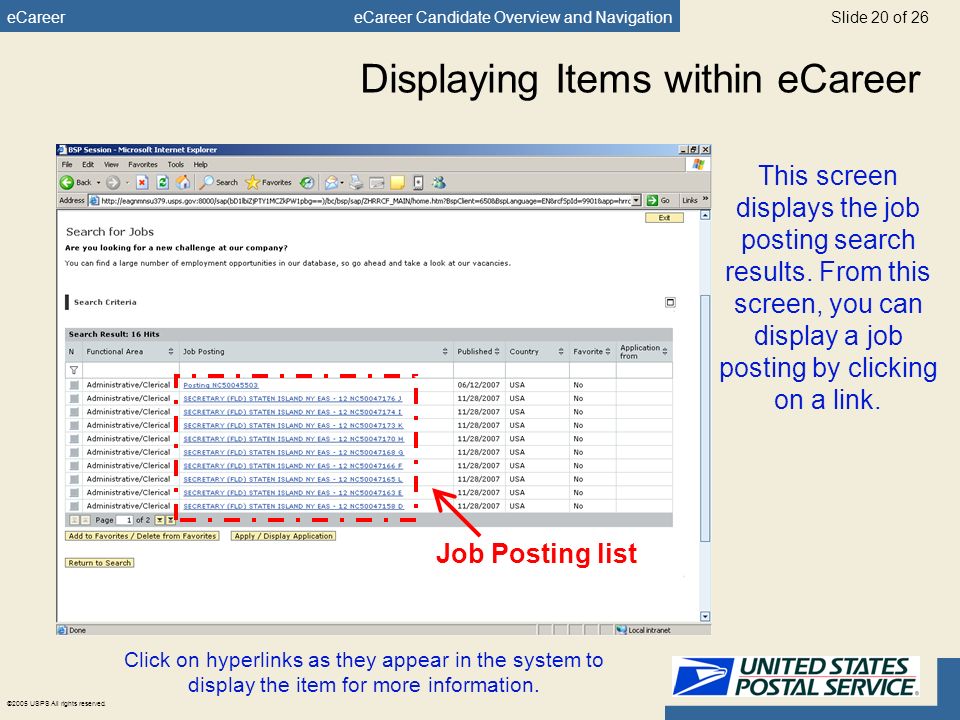Image resolution: width=960 pixels, height=720 pixels.
Task: Open Secretary Staten Island NC50047158 D link
Action: point(293,506)
